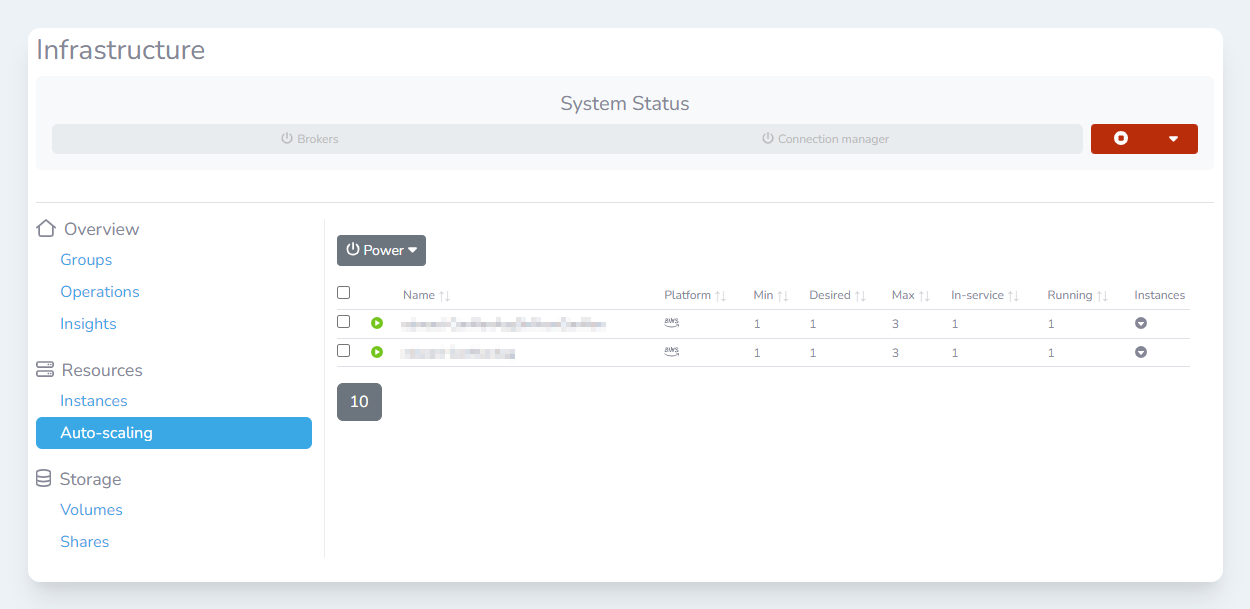Click the red stop system button

(1121, 139)
